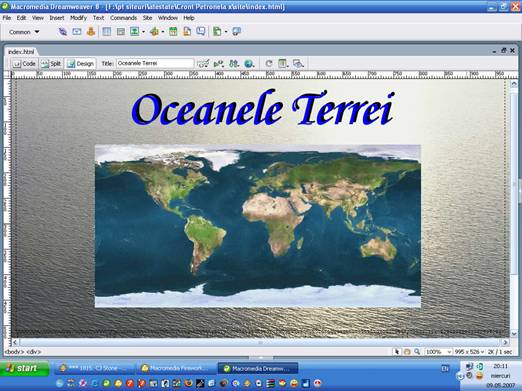The width and height of the screenshot is (522, 391).
Task: Open the window size 995 x 526 dropdown
Action: coord(469,352)
